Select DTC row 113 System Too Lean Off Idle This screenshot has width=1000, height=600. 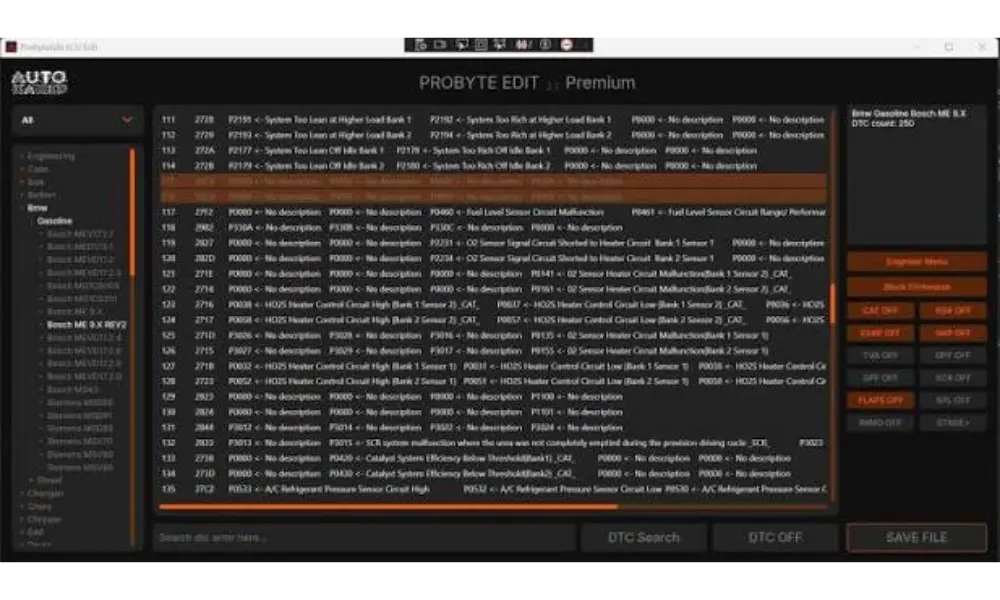pos(493,150)
